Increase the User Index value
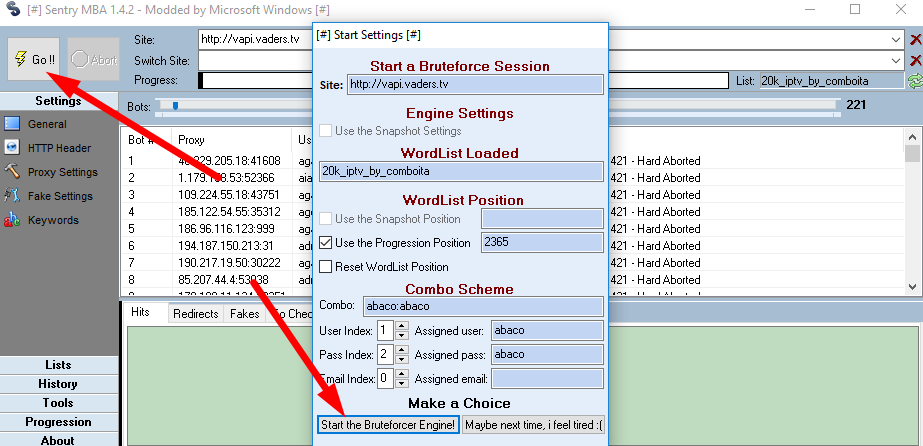Image resolution: width=923 pixels, height=446 pixels. [x=401, y=325]
